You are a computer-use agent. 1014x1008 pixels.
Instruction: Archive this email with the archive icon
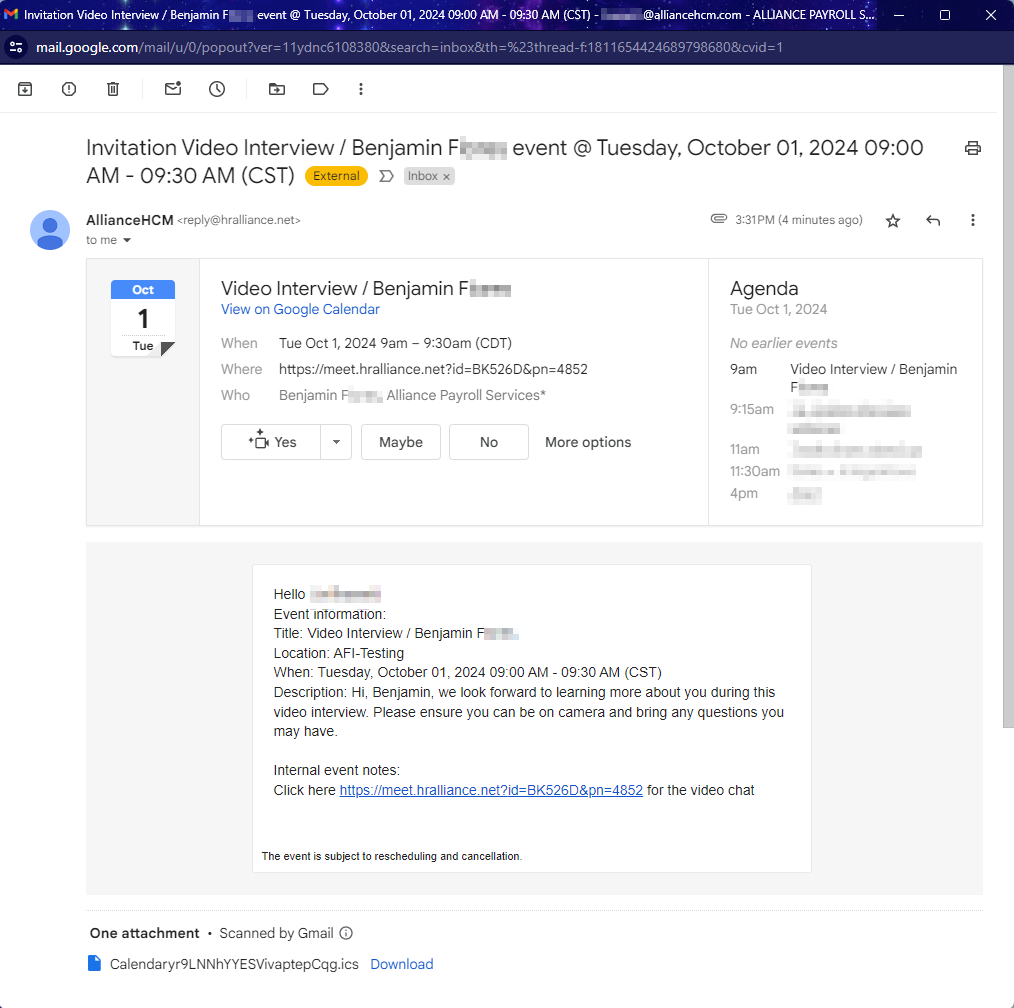(x=25, y=89)
